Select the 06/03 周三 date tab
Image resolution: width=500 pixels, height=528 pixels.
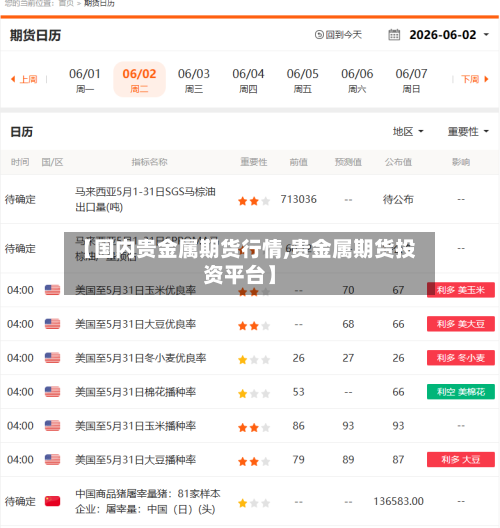point(194,80)
